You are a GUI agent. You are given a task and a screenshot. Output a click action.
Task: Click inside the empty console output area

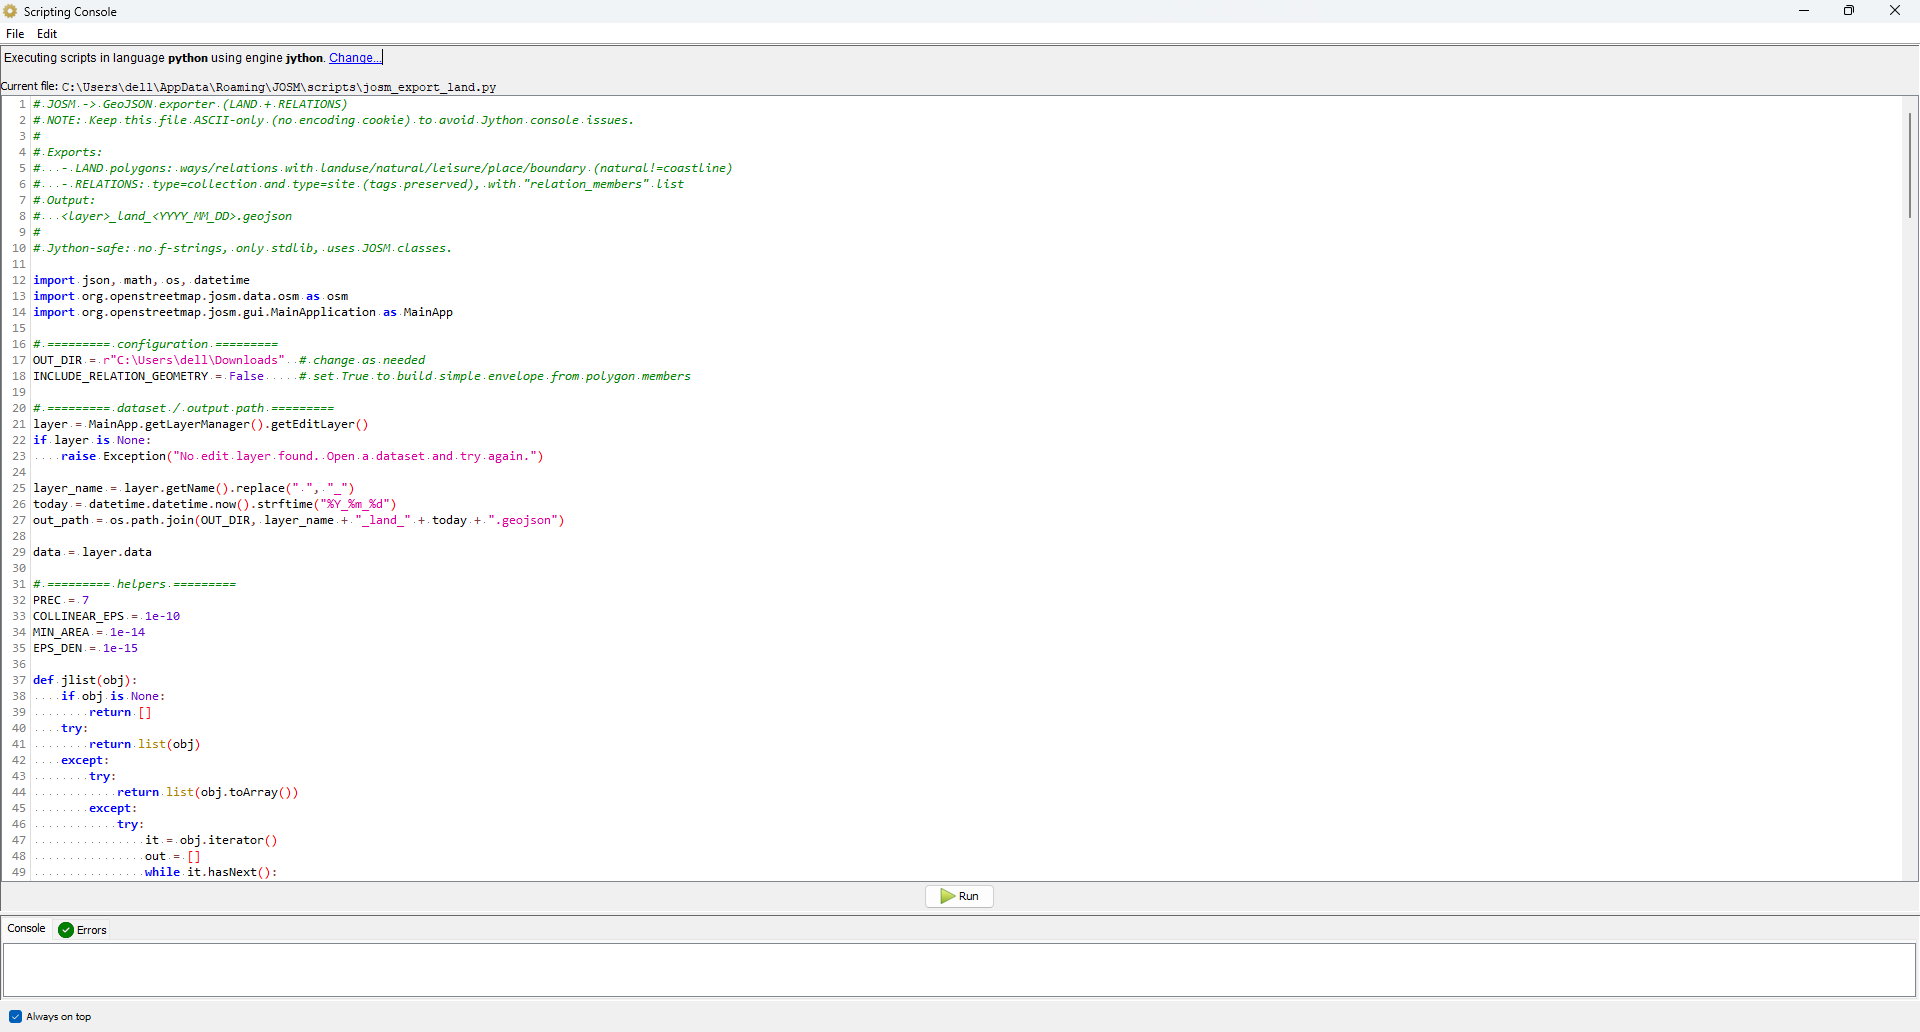pos(958,970)
